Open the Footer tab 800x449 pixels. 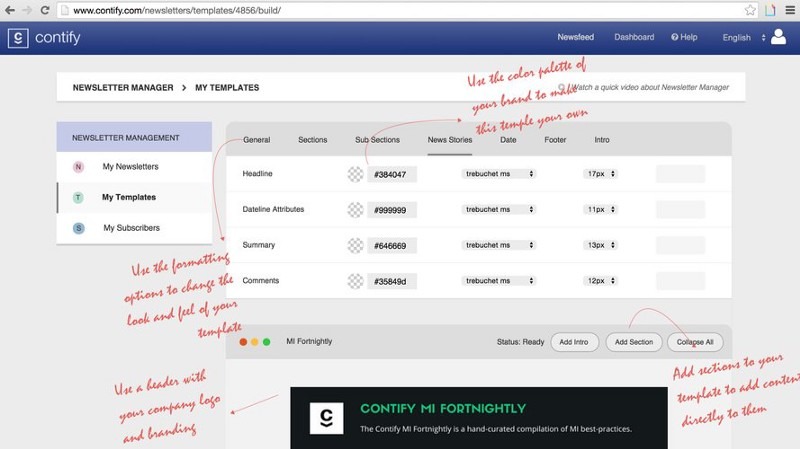(555, 140)
